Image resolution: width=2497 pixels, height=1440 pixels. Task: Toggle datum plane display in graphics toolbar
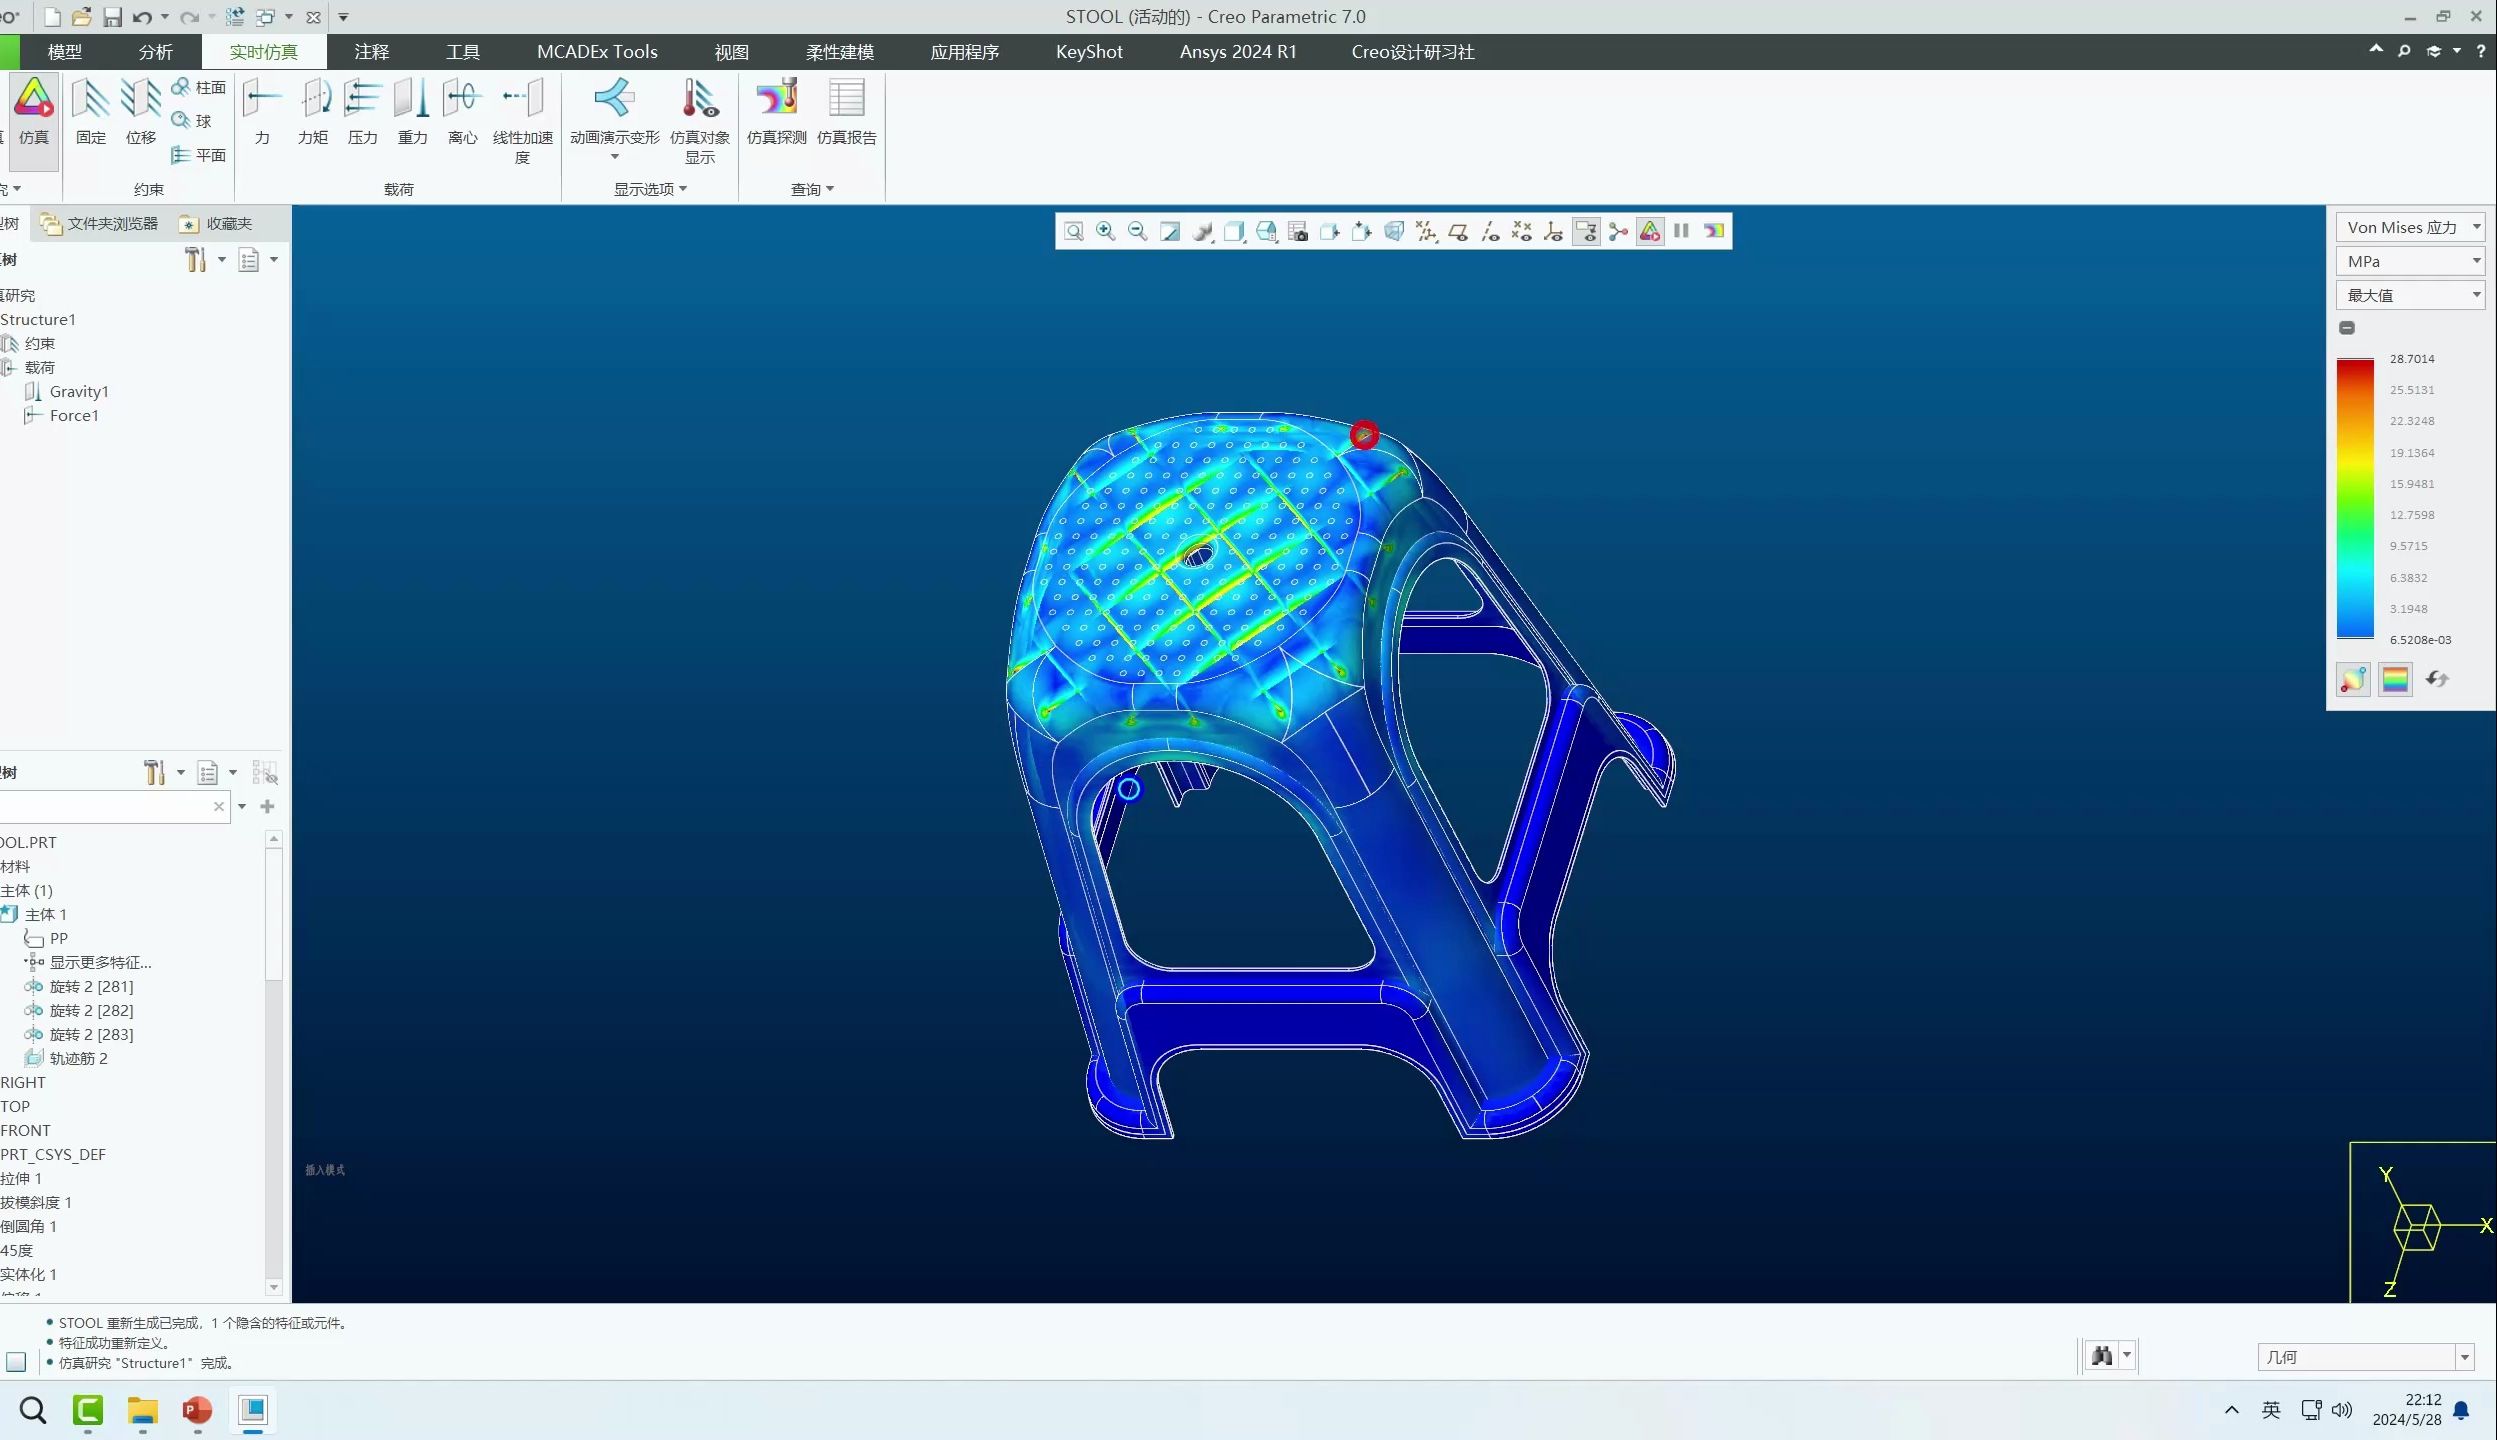(1458, 231)
